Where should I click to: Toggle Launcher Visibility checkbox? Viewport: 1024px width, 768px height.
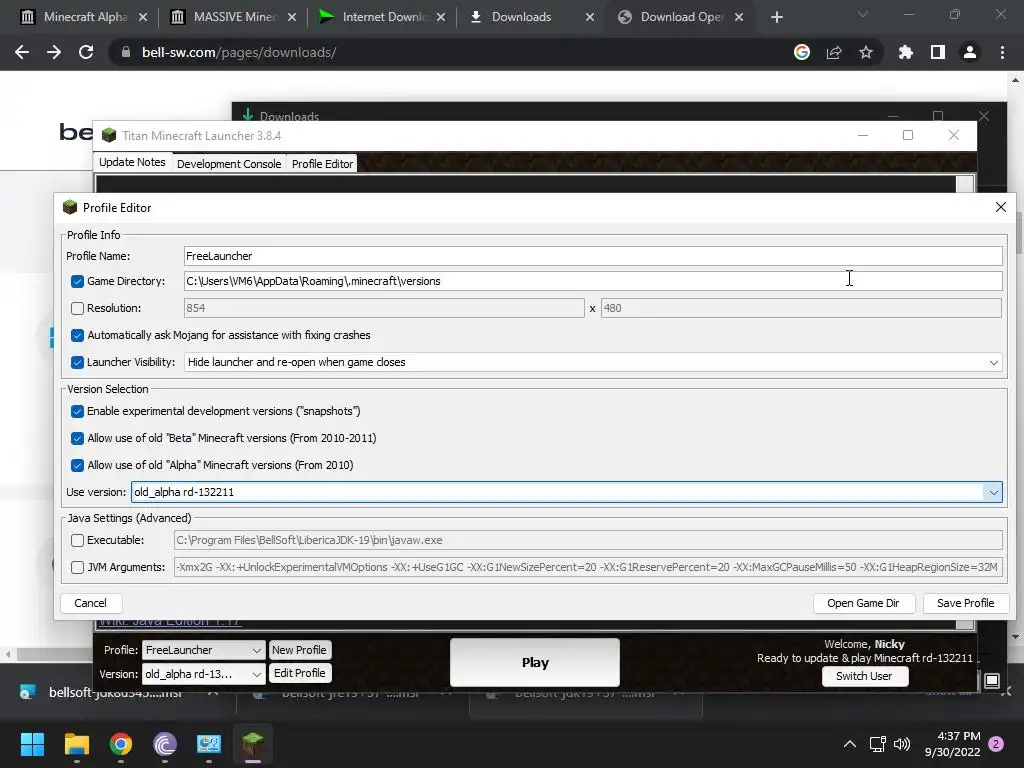point(77,362)
